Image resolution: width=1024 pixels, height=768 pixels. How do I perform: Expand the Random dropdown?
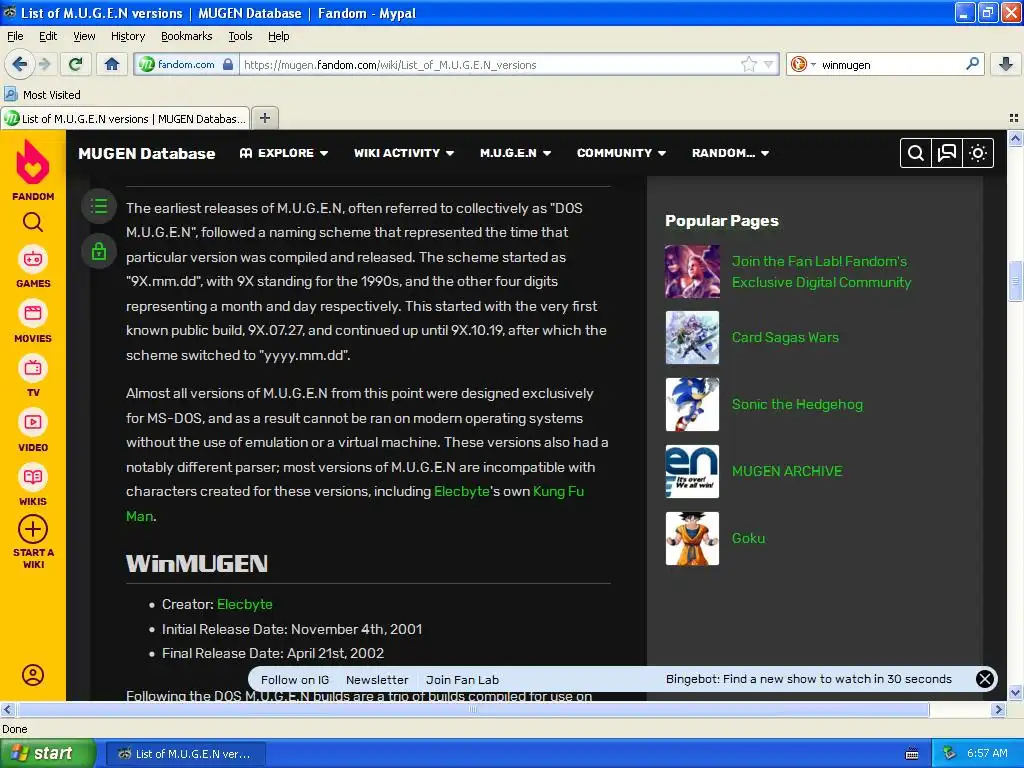point(730,153)
